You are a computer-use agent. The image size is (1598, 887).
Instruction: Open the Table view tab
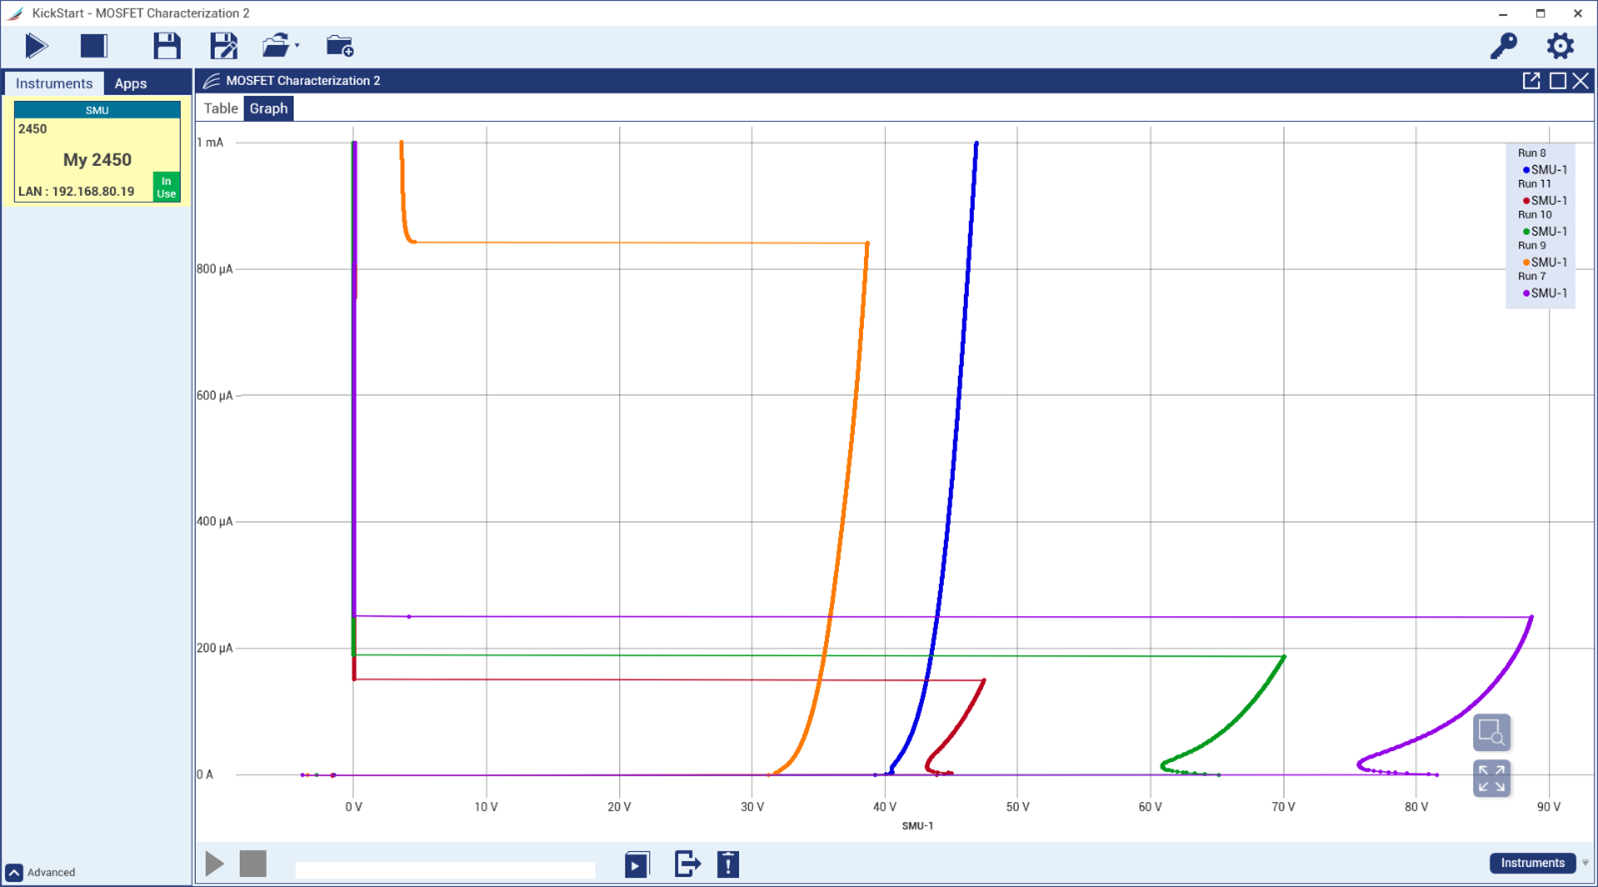tap(221, 109)
